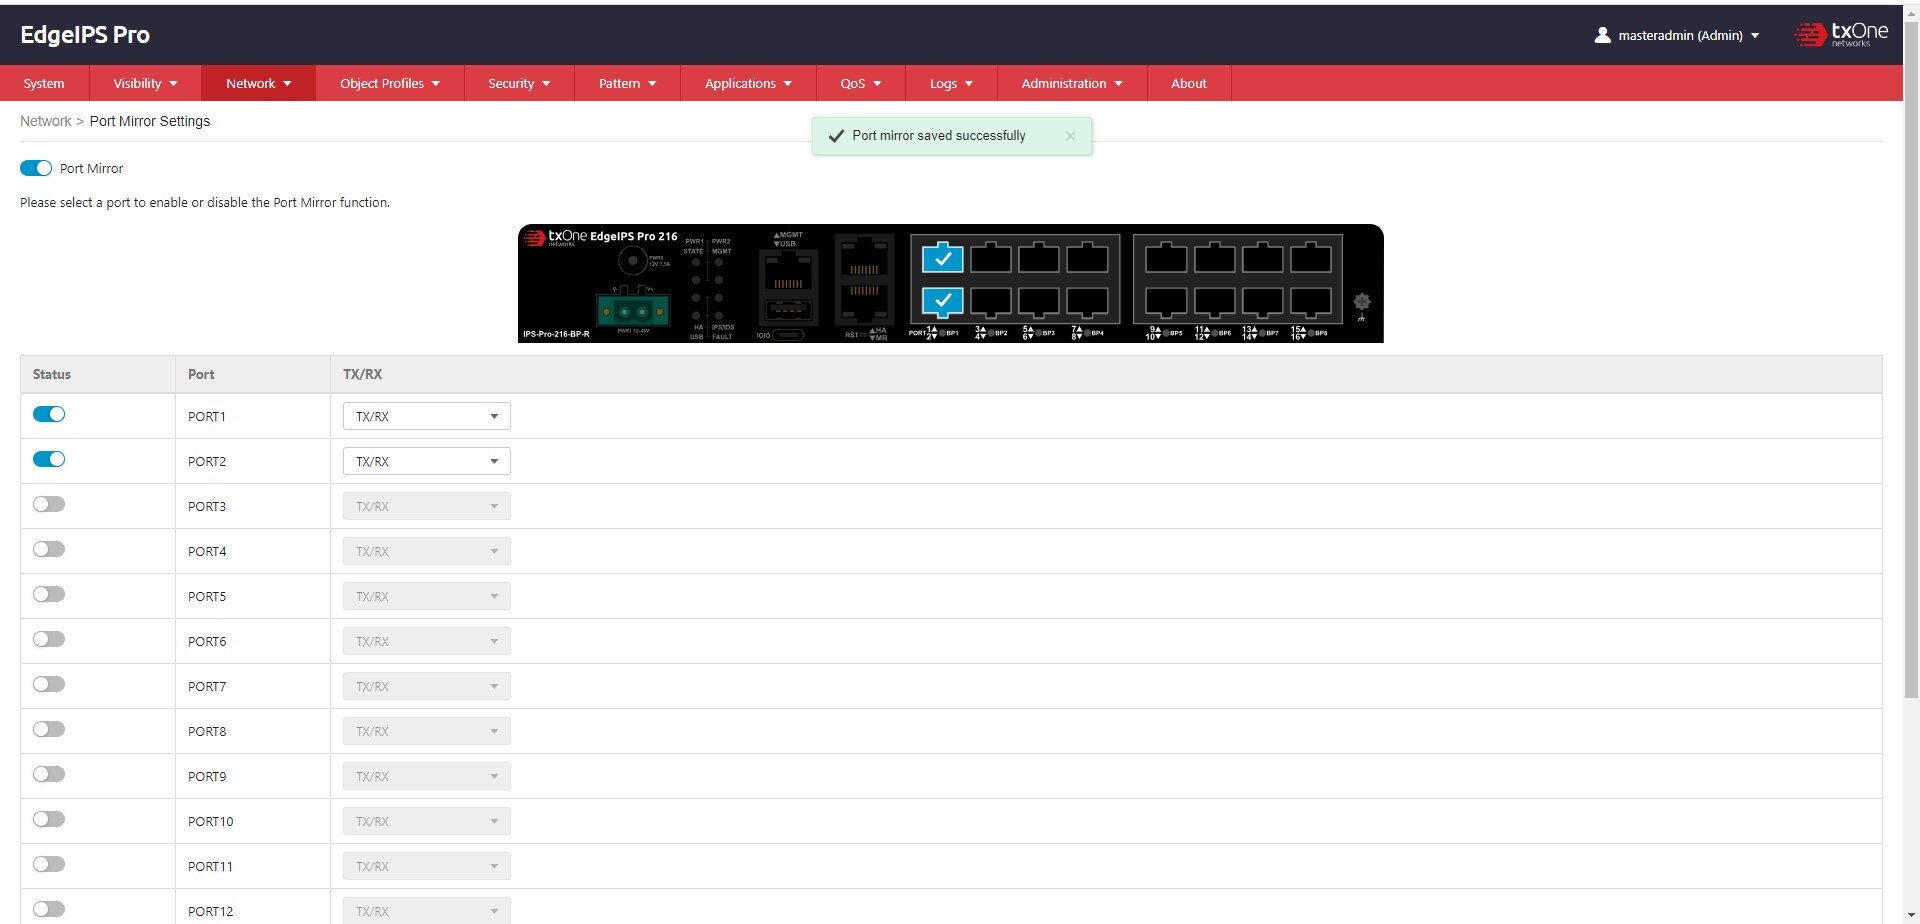This screenshot has height=924, width=1920.
Task: Open the TX/RX dropdown for PORT2
Action: pos(425,461)
